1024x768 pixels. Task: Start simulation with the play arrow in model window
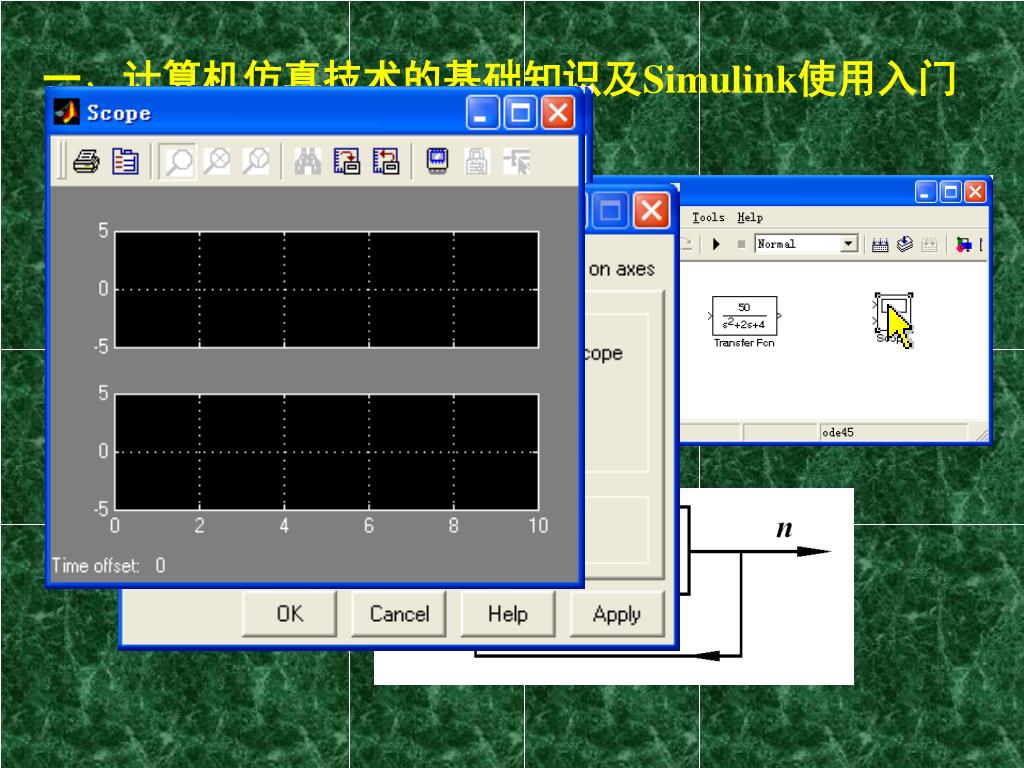716,244
